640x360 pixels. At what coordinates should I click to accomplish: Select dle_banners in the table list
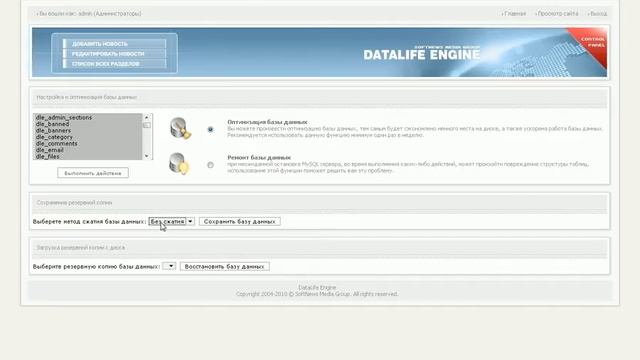[x=88, y=130]
